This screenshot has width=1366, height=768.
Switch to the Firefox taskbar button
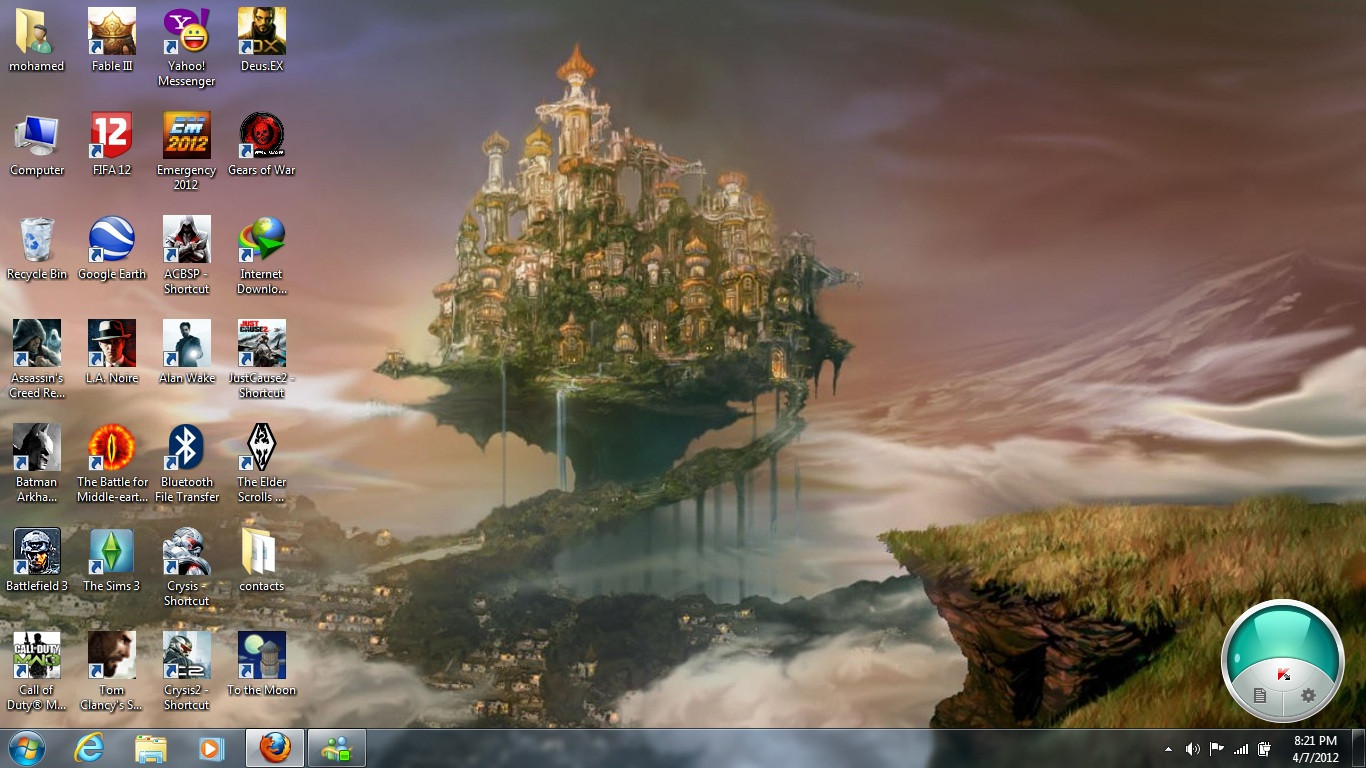[275, 748]
